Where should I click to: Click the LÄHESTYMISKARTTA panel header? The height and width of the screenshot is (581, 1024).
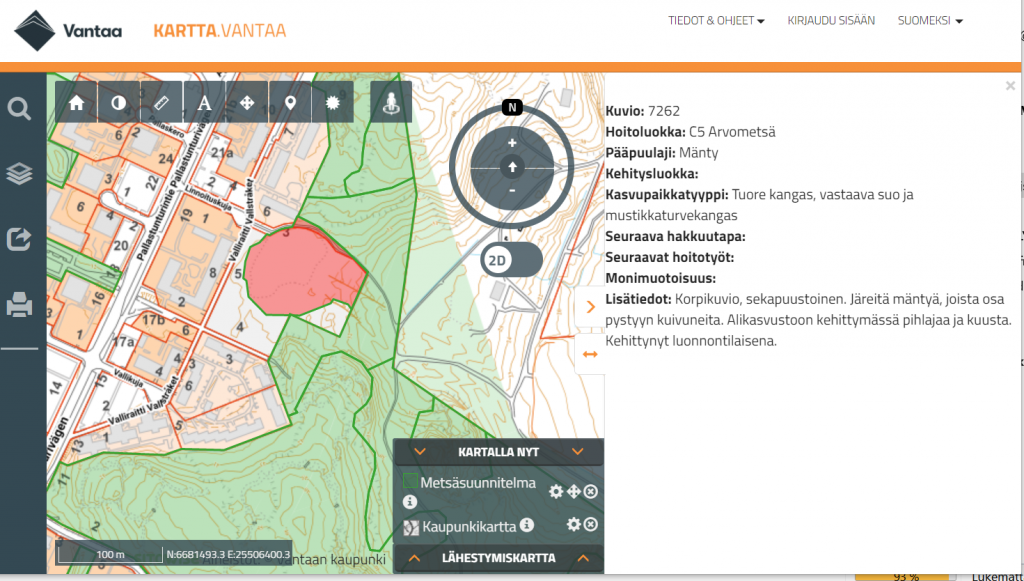498,558
